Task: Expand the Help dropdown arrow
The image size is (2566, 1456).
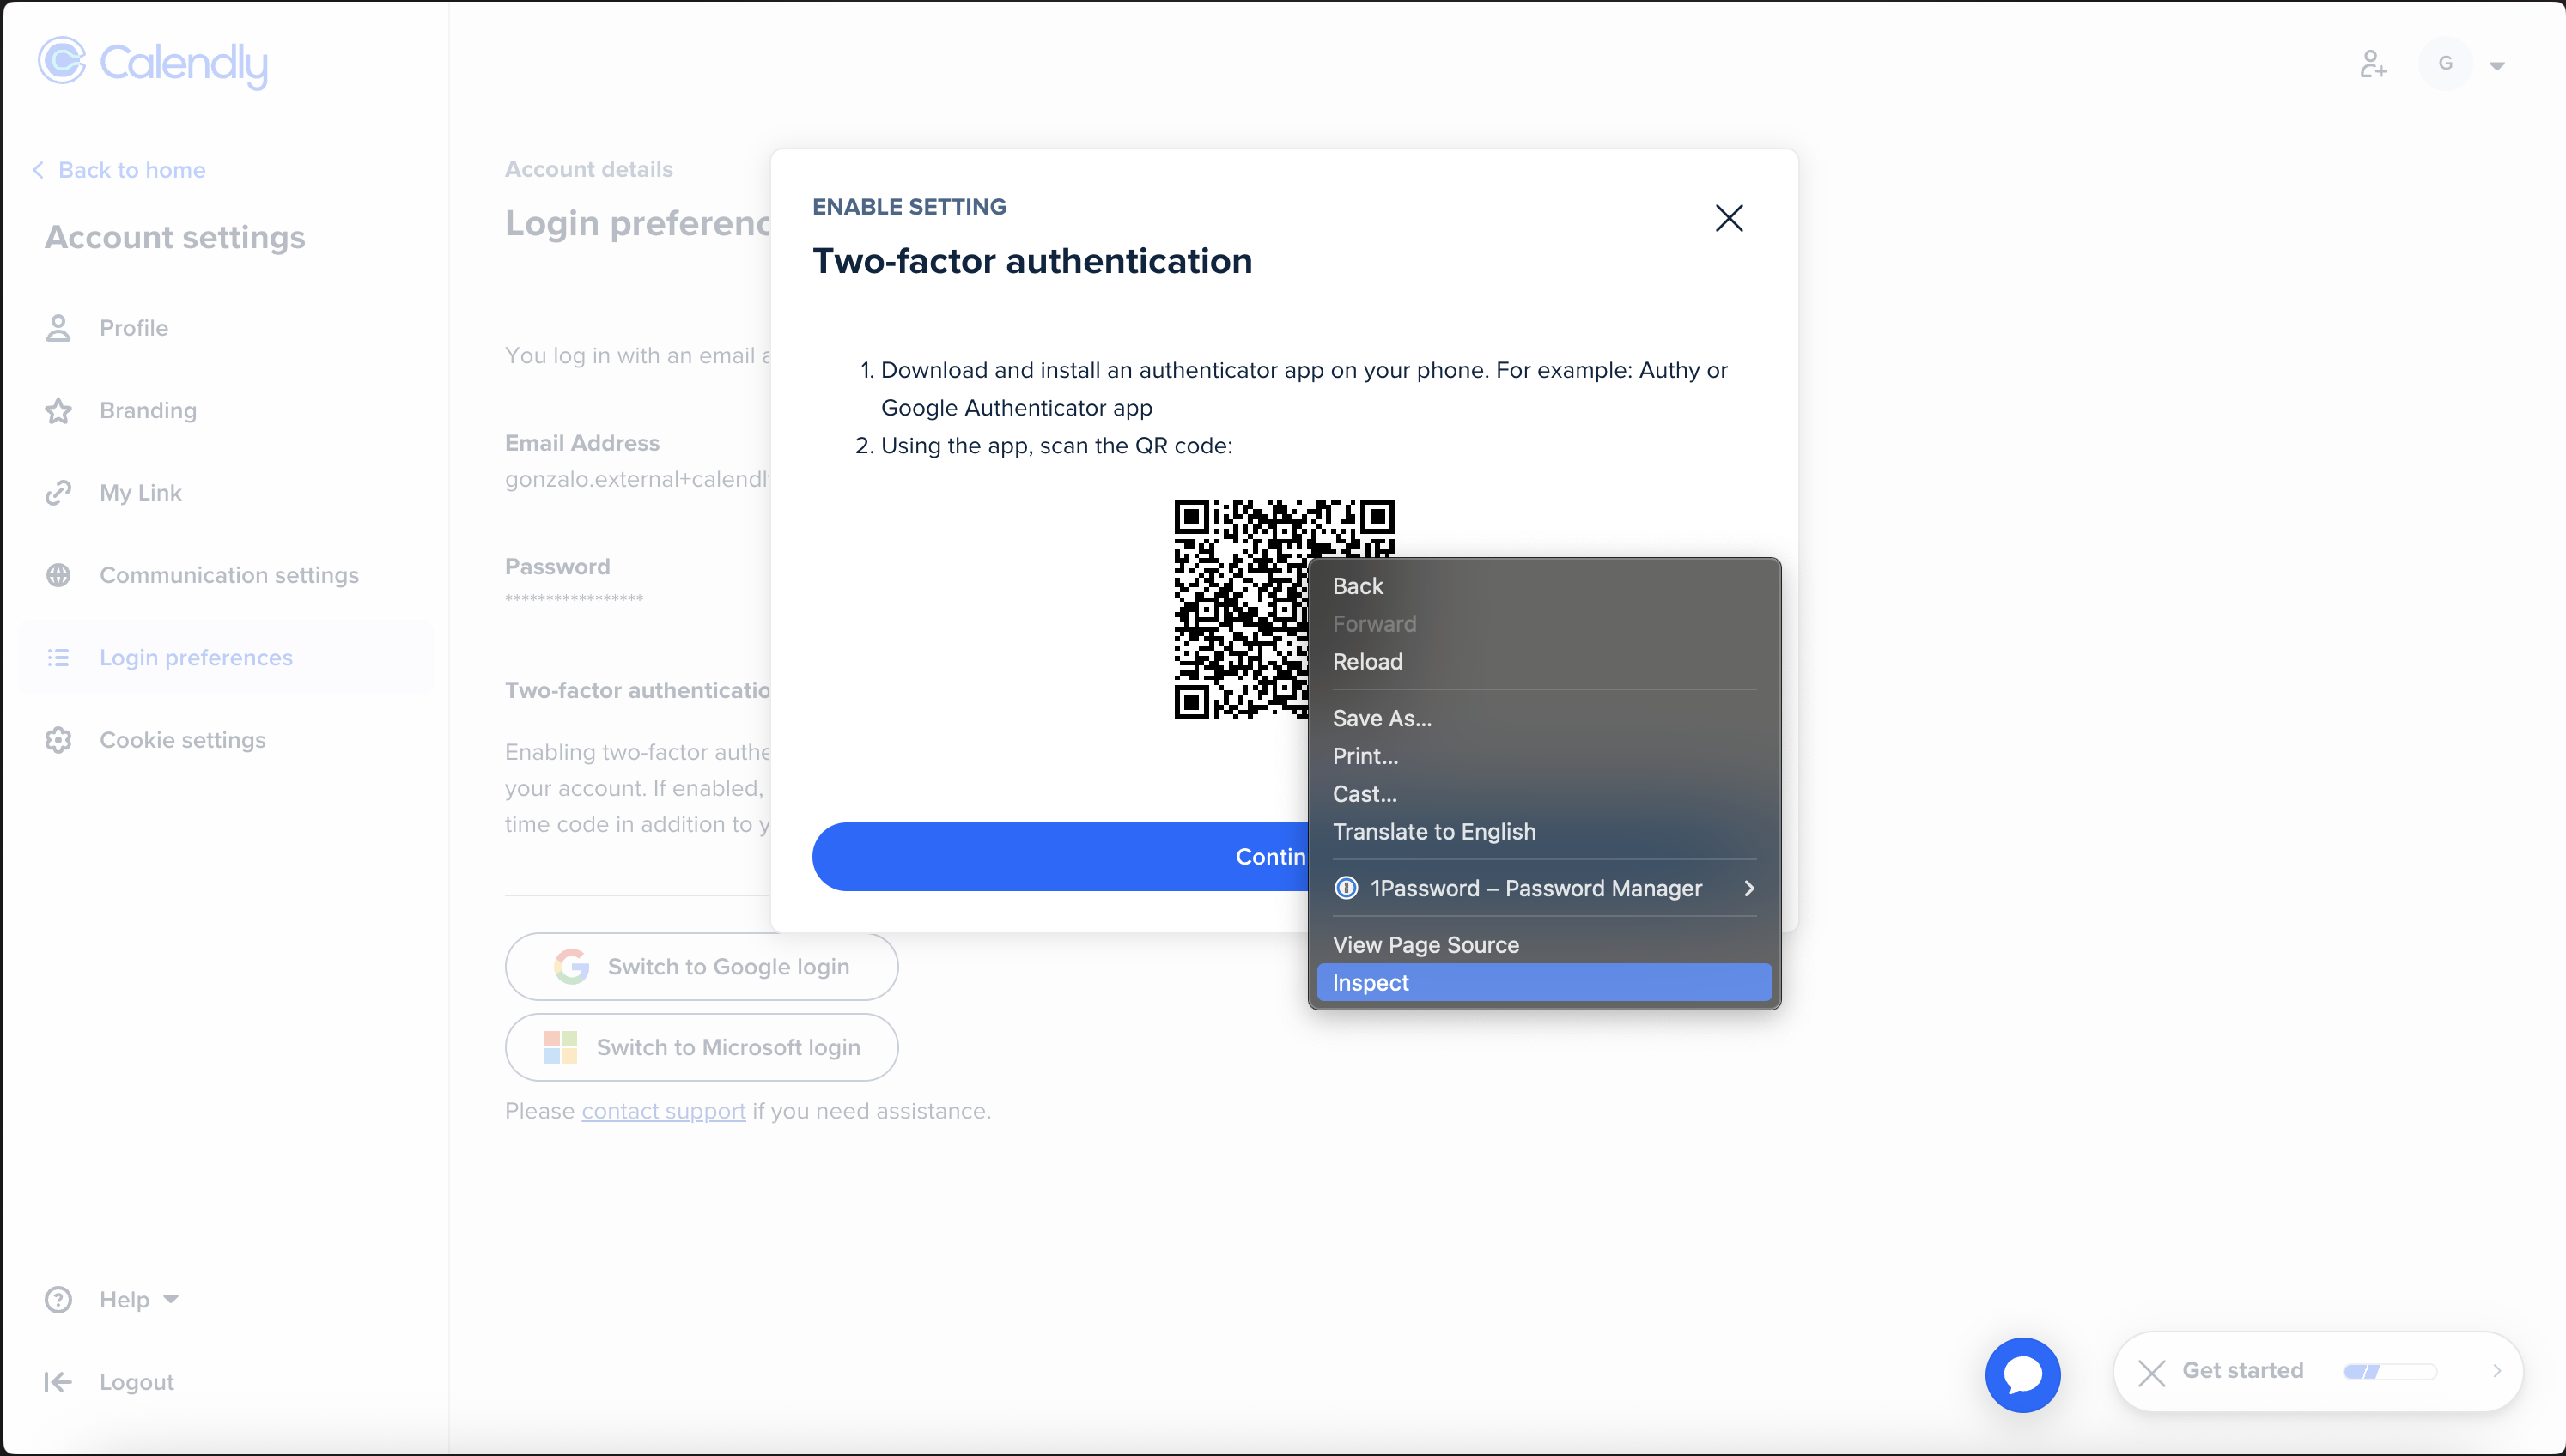Action: point(171,1299)
